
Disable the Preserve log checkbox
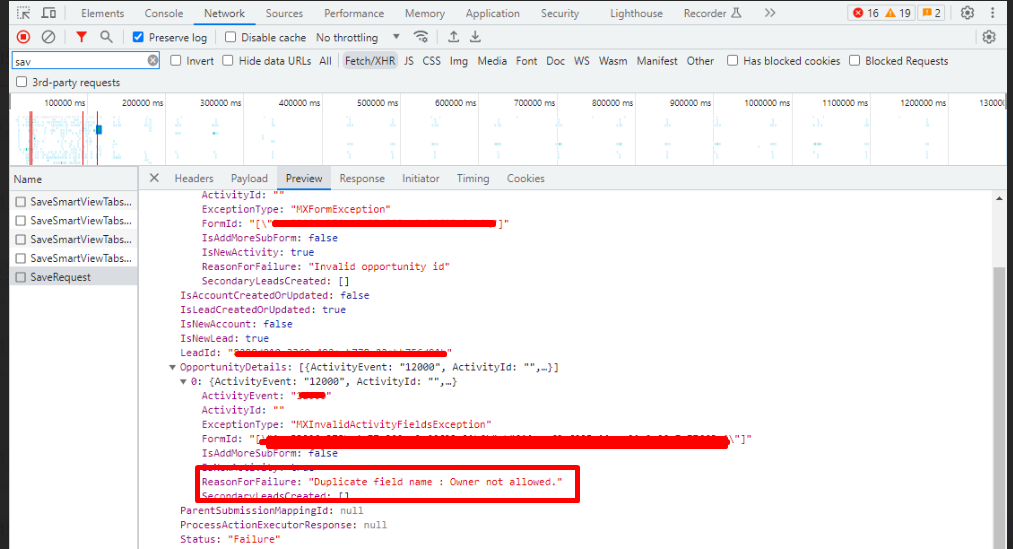(139, 37)
